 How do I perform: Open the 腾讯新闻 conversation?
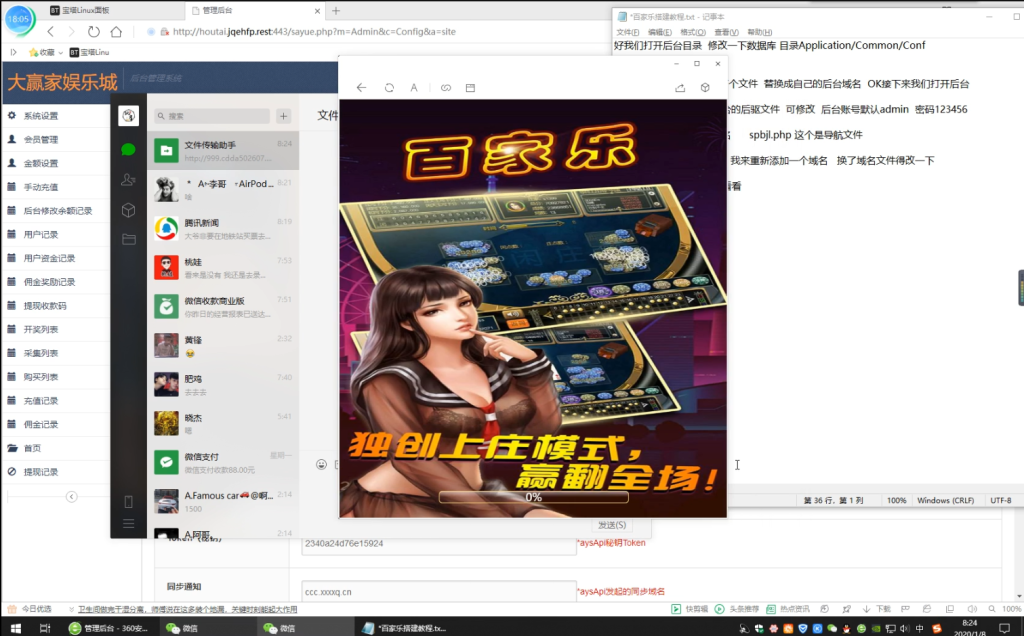pyautogui.click(x=223, y=229)
